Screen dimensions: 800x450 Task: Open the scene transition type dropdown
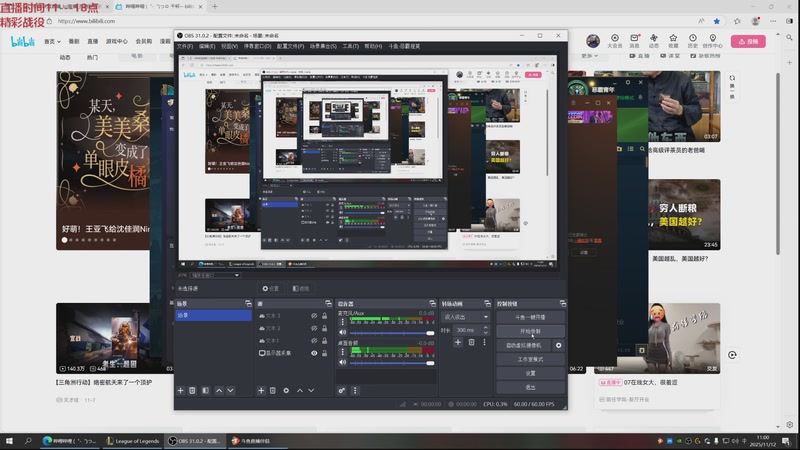(x=465, y=317)
